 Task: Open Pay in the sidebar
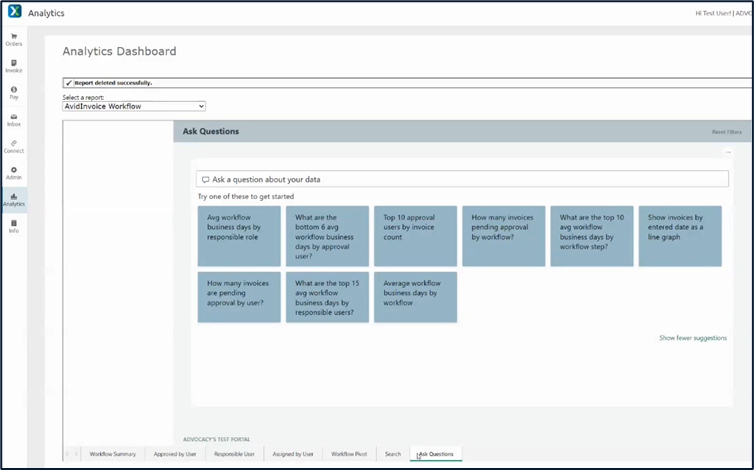click(x=14, y=93)
